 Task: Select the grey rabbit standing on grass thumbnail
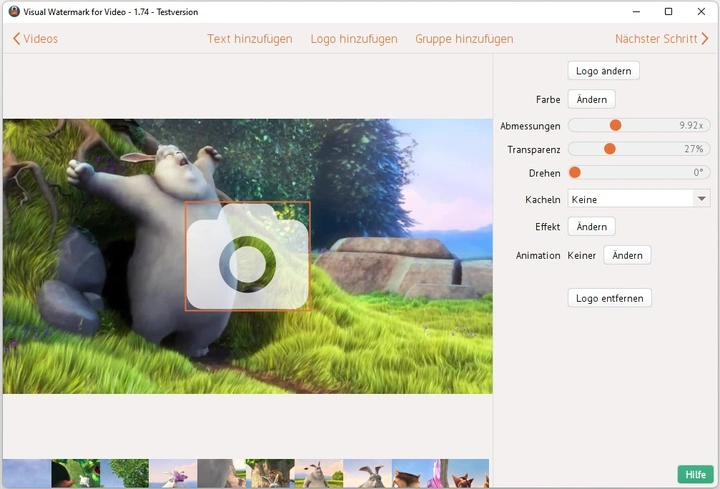(x=319, y=473)
